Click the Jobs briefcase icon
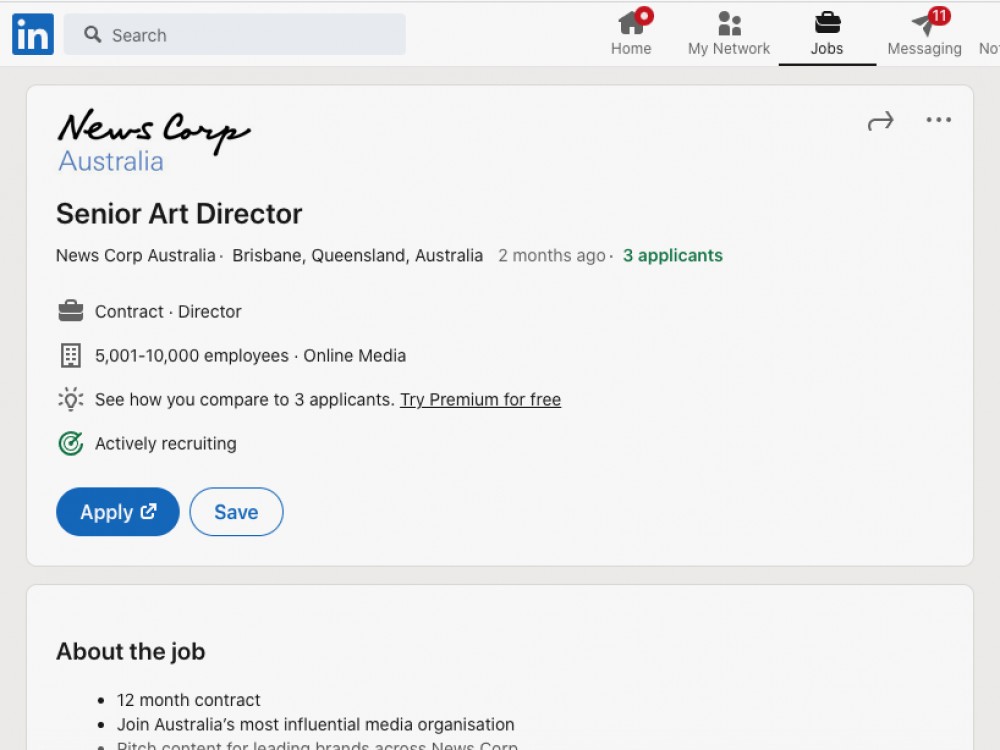The width and height of the screenshot is (1000, 750). tap(827, 23)
